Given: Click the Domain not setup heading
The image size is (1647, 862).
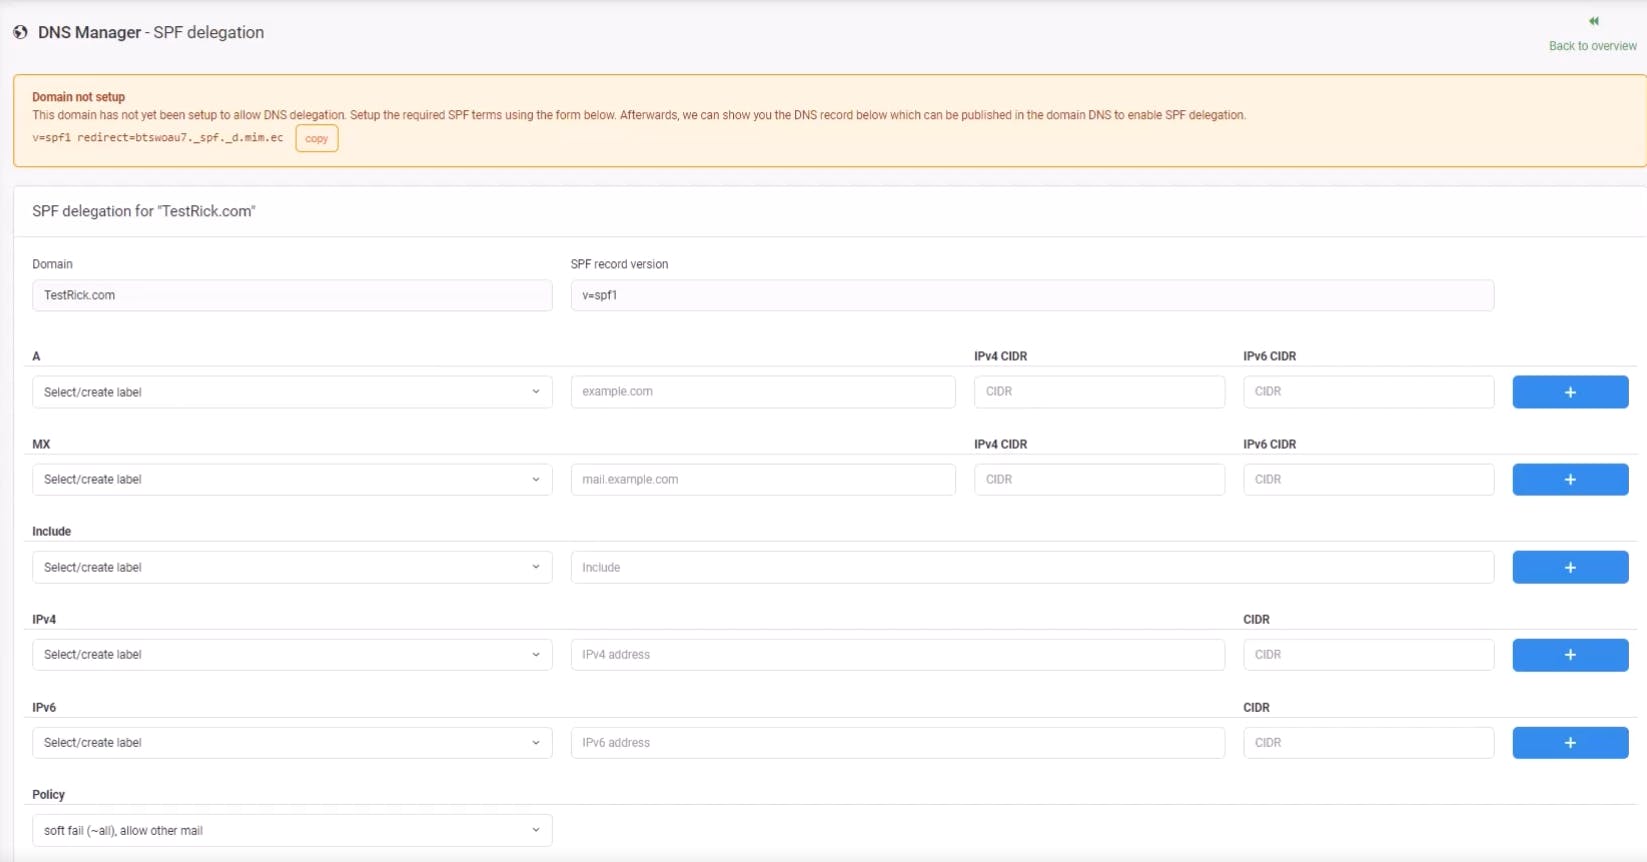Looking at the screenshot, I should pyautogui.click(x=78, y=97).
